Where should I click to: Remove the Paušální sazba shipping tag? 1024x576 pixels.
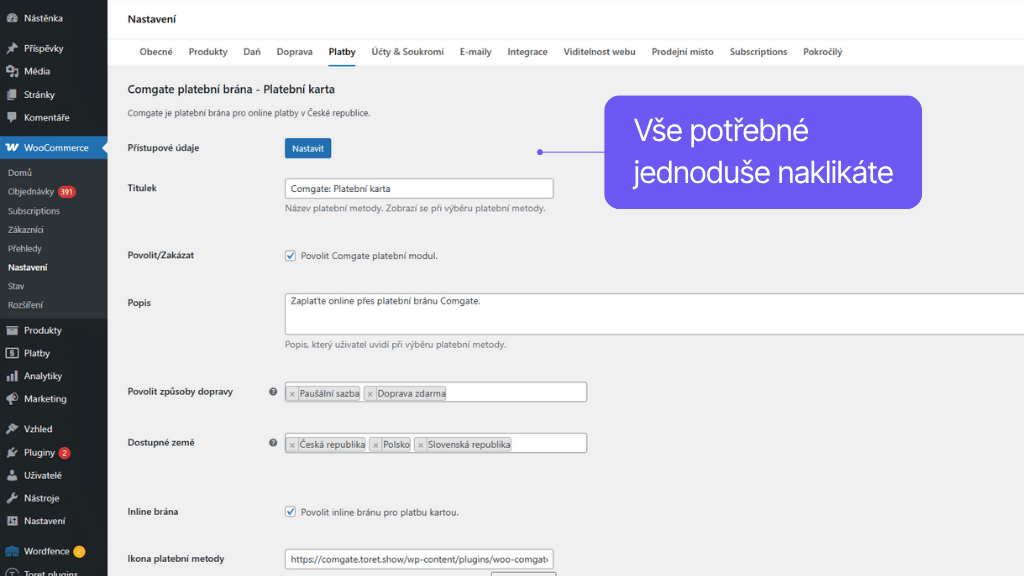pyautogui.click(x=292, y=394)
